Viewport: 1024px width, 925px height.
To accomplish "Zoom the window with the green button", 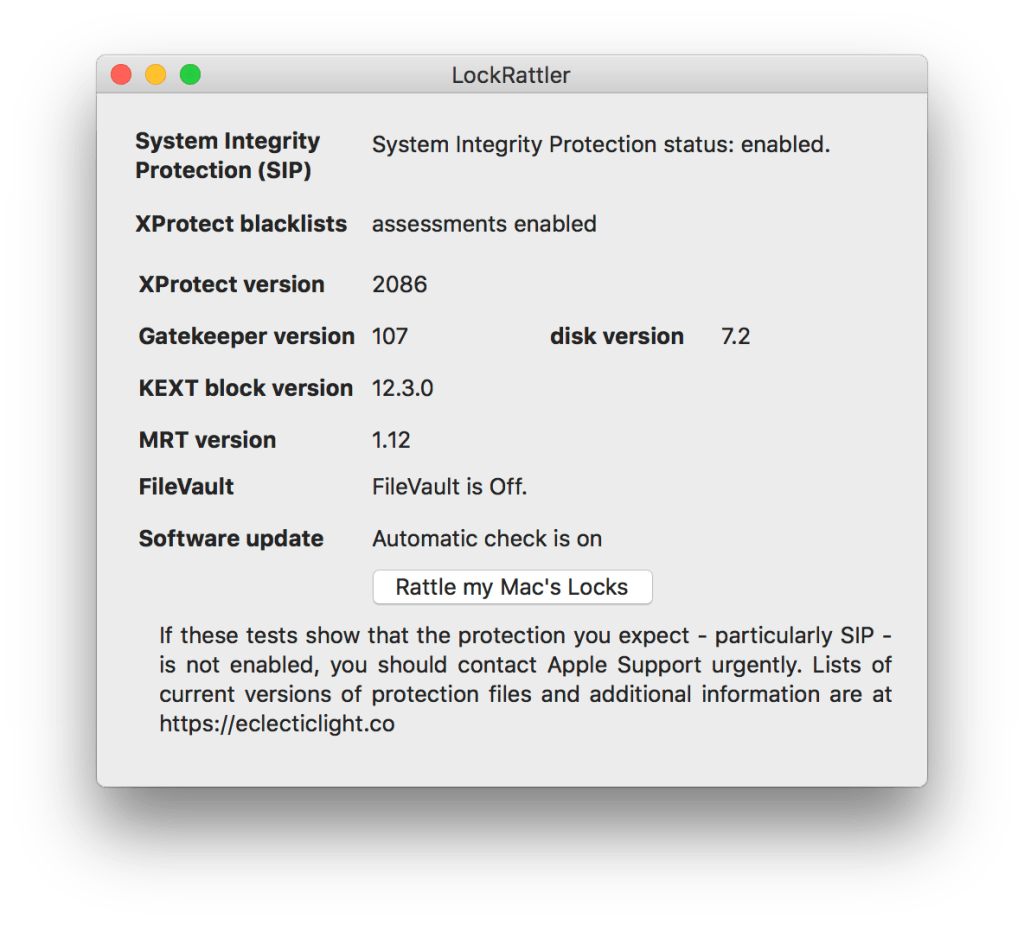I will coord(189,75).
